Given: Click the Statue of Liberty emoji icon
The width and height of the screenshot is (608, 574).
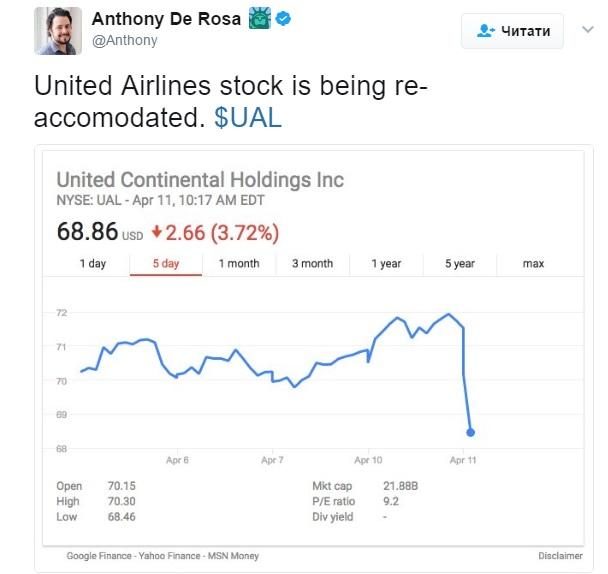Looking at the screenshot, I should click(259, 20).
